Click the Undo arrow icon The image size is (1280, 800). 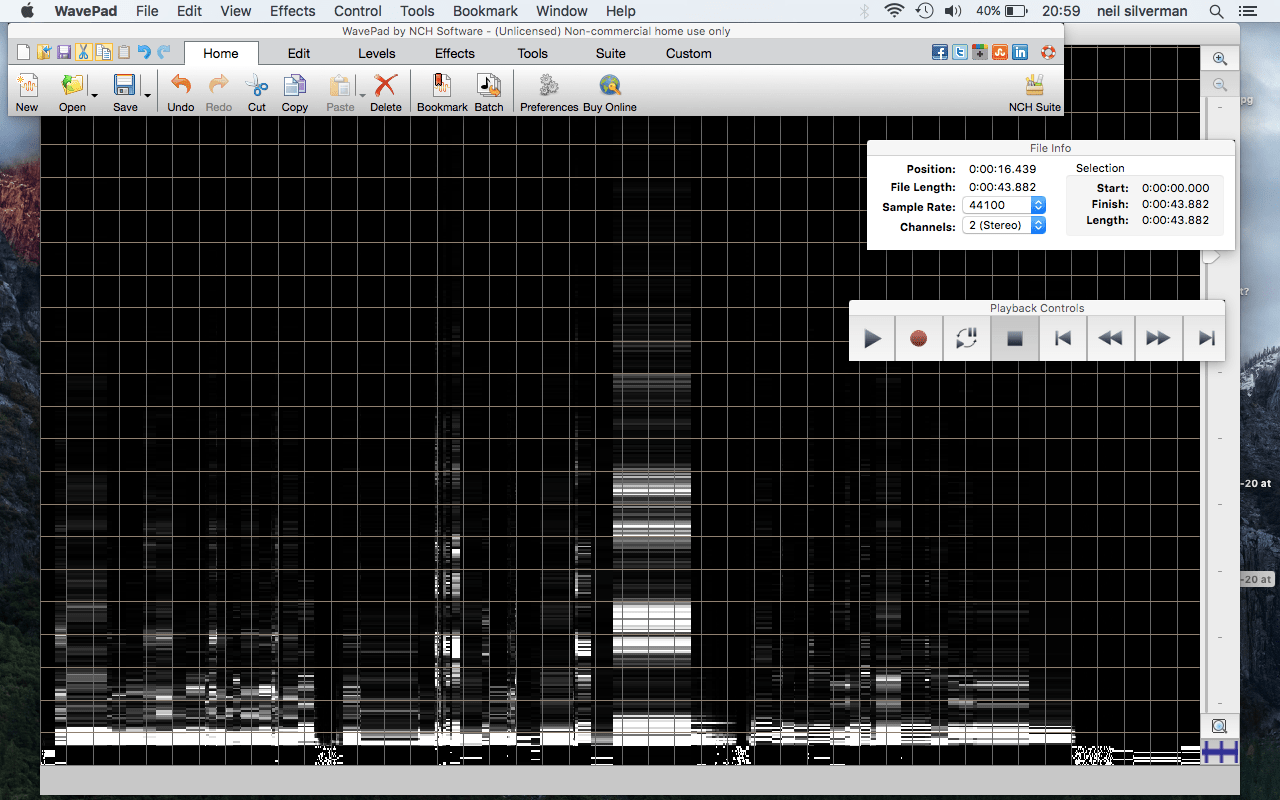(x=181, y=92)
